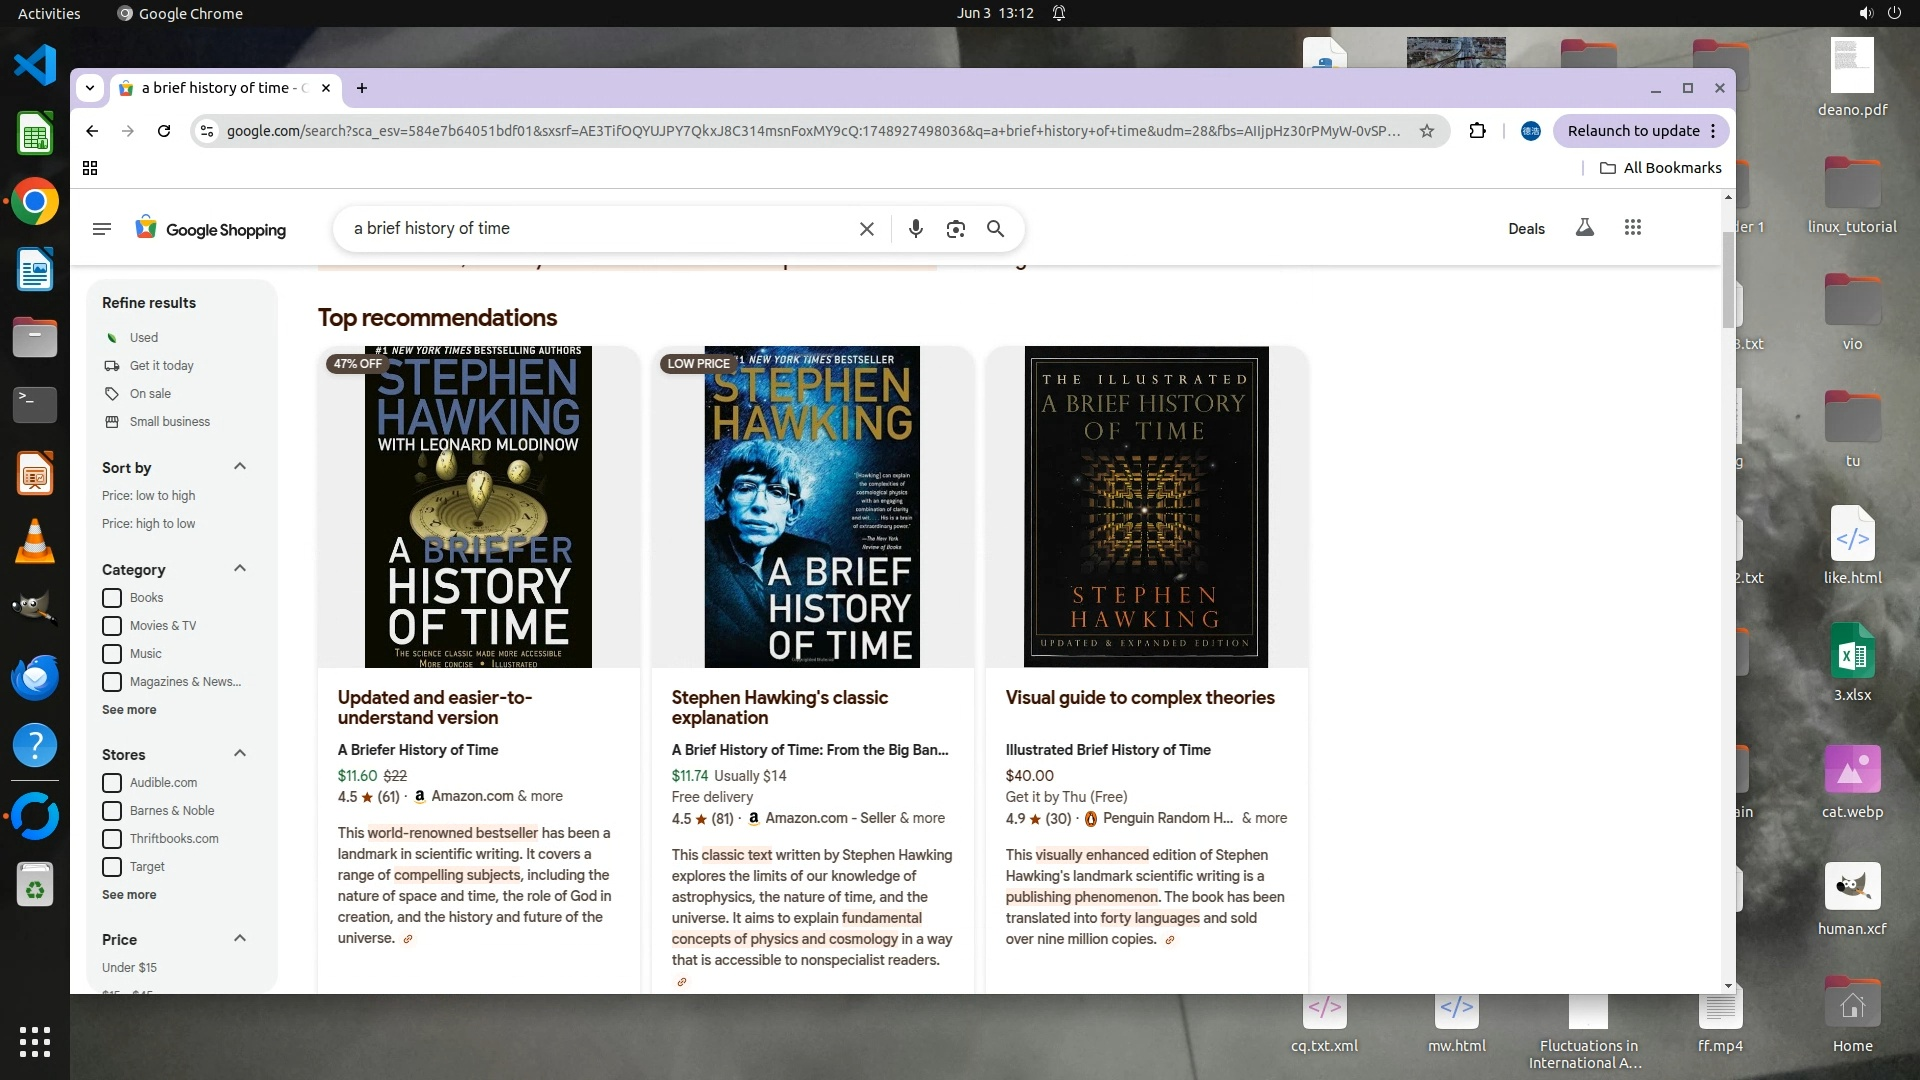Bookmark this page with star icon
Image resolution: width=1920 pixels, height=1080 pixels.
(1427, 131)
